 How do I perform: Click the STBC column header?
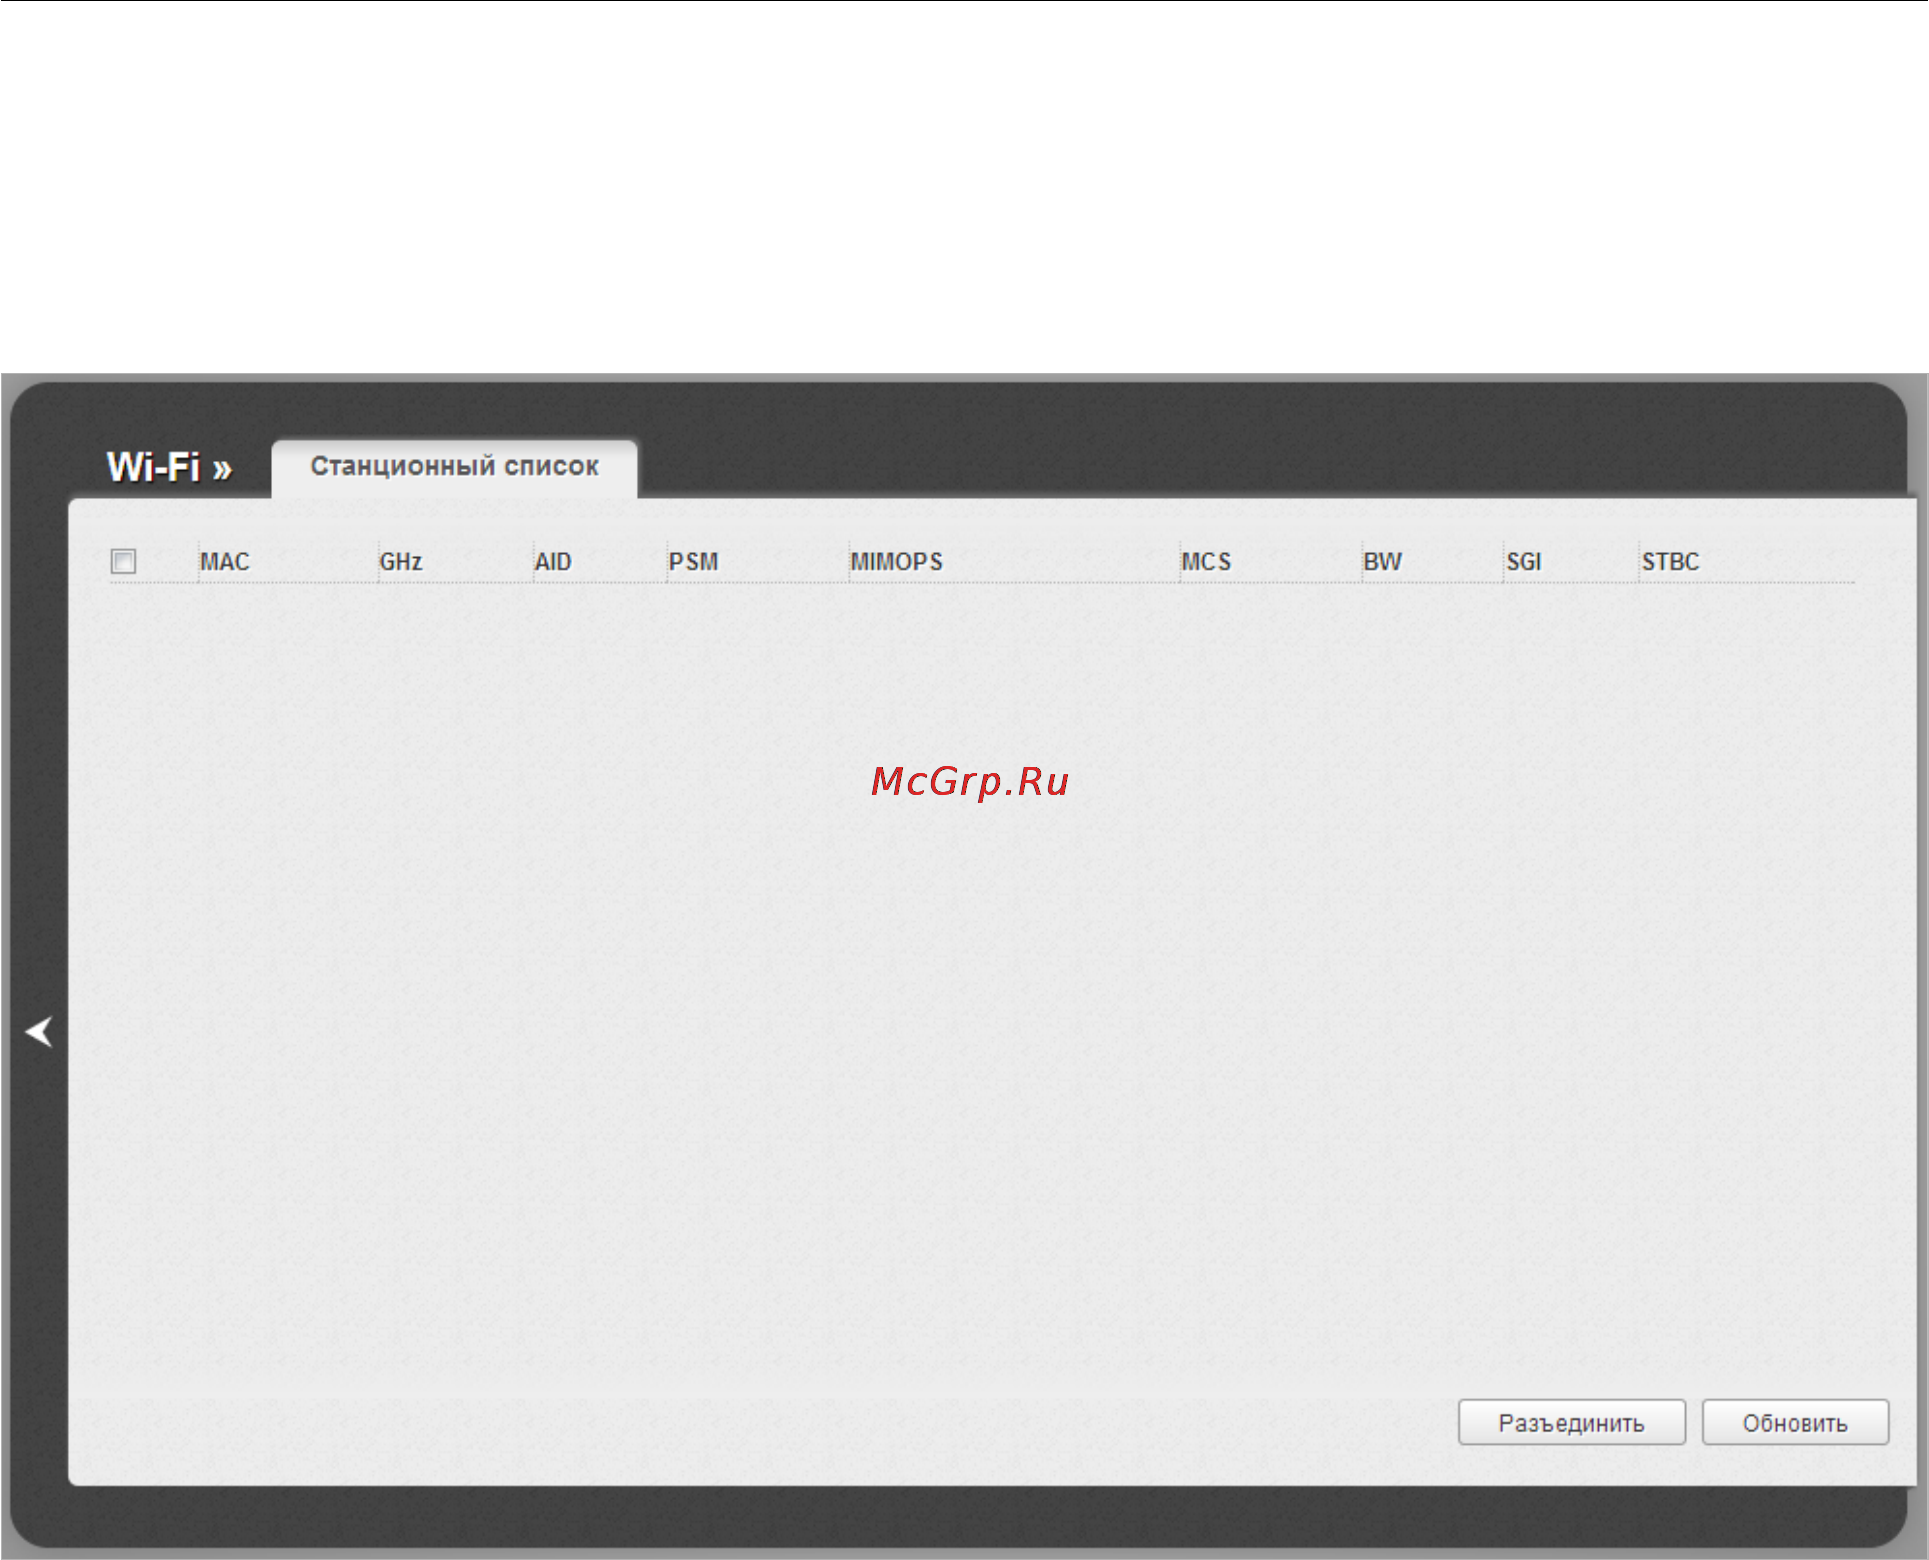(x=1670, y=562)
